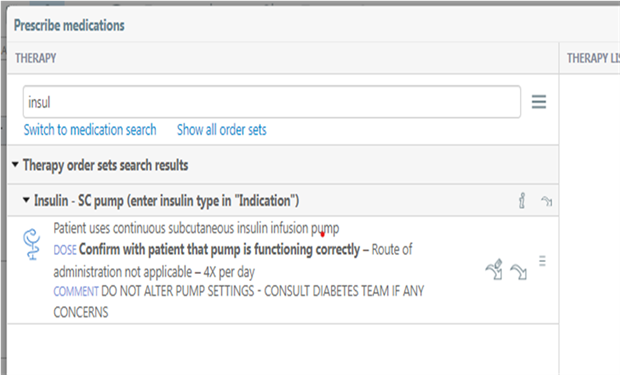
Task: Collapse the Insulin - SC pump order set
Action: (26, 200)
